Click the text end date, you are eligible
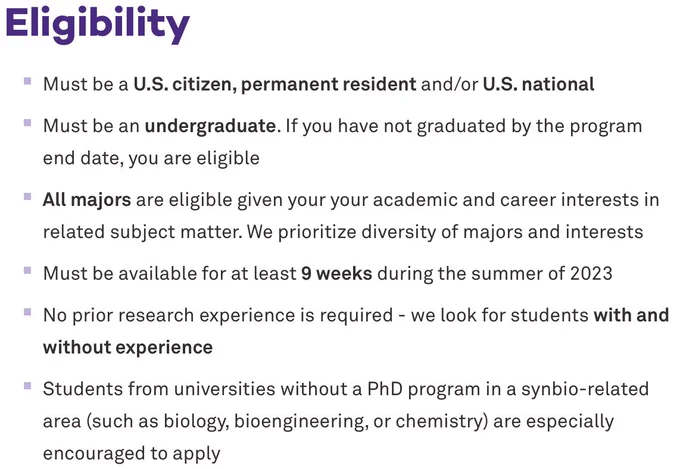The height and width of the screenshot is (469, 680). click(x=151, y=158)
